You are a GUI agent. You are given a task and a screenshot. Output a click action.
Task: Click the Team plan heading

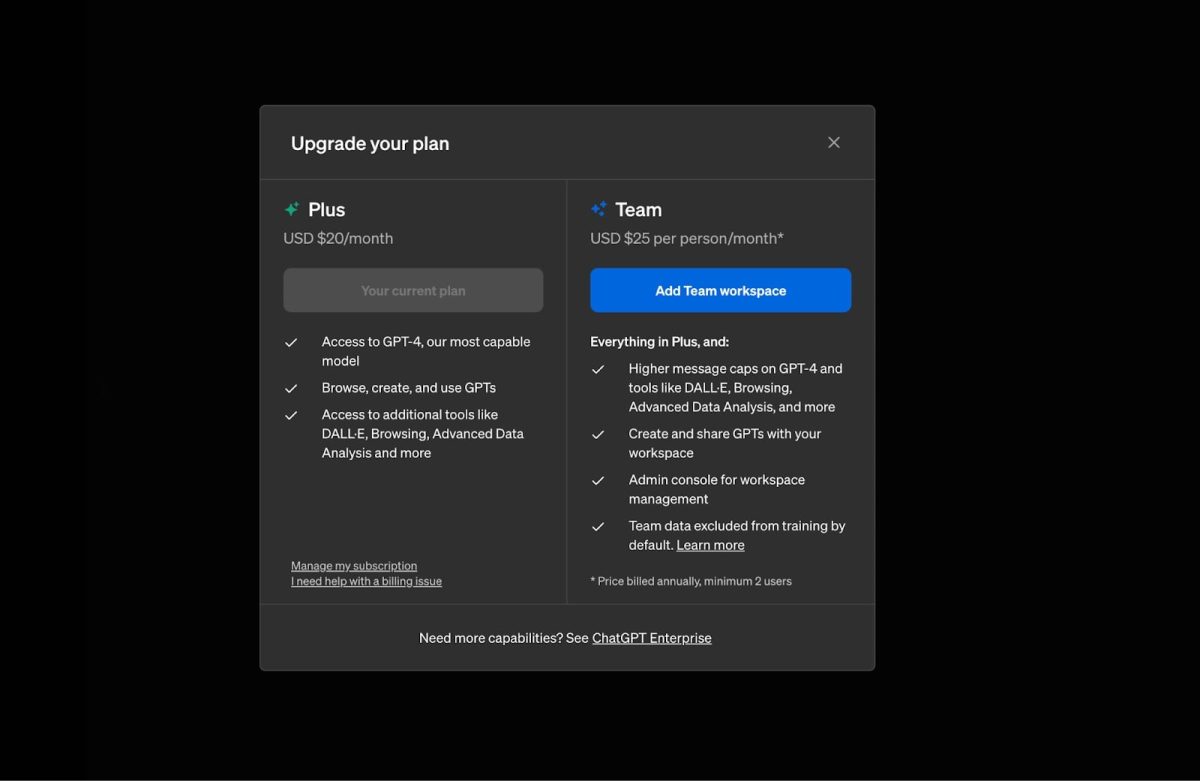pyautogui.click(x=638, y=209)
